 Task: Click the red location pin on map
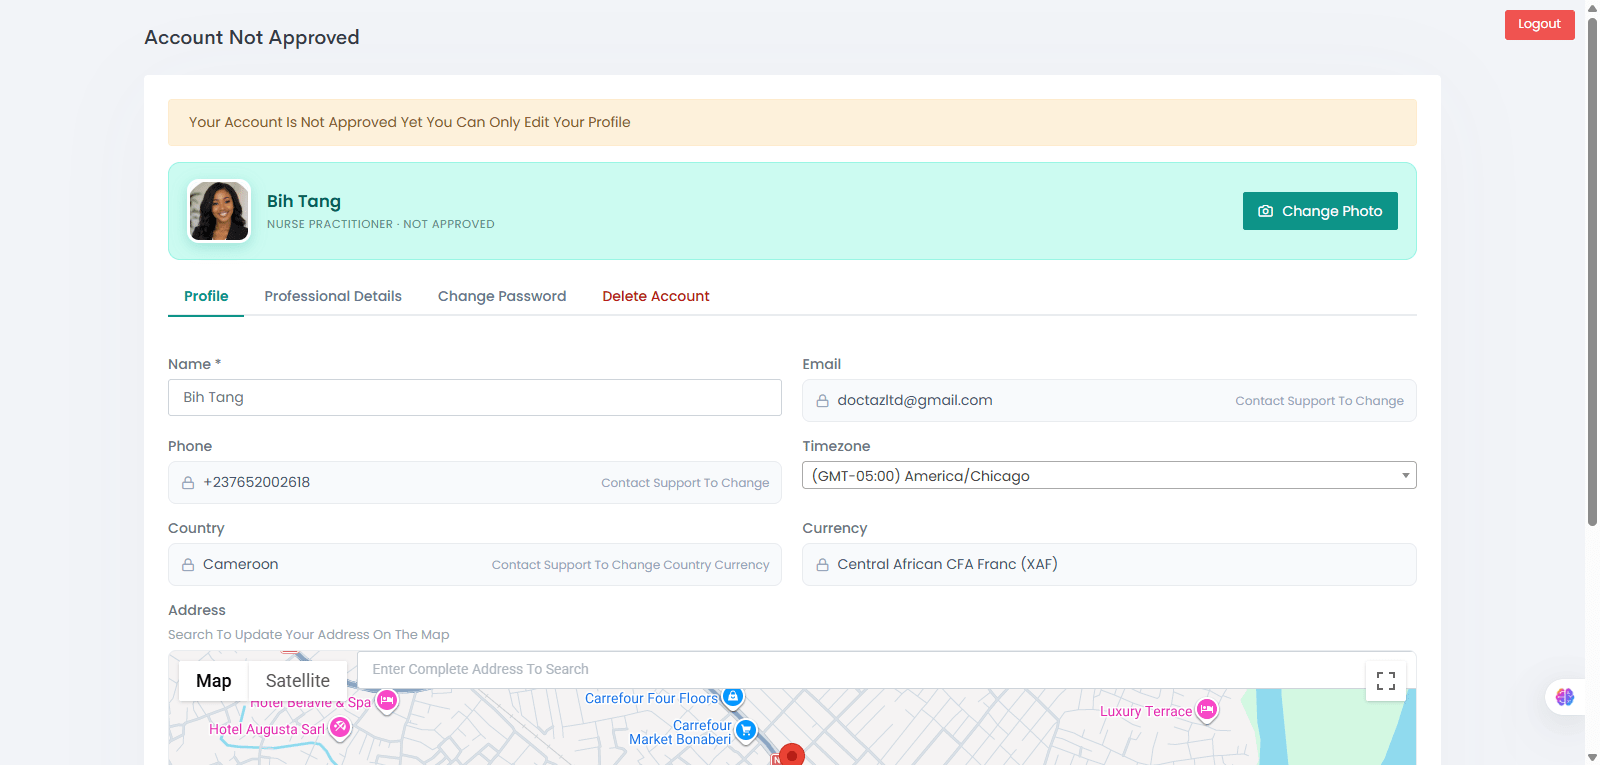click(792, 755)
